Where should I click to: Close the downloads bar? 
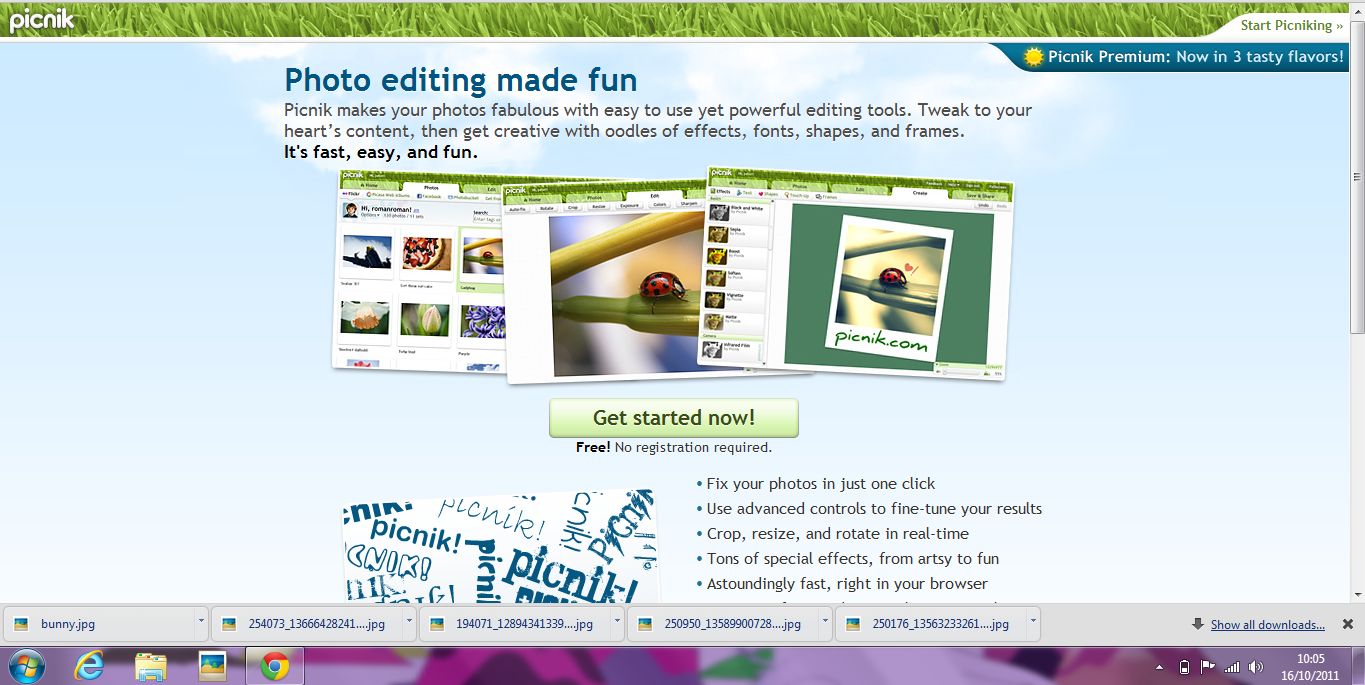pos(1347,624)
